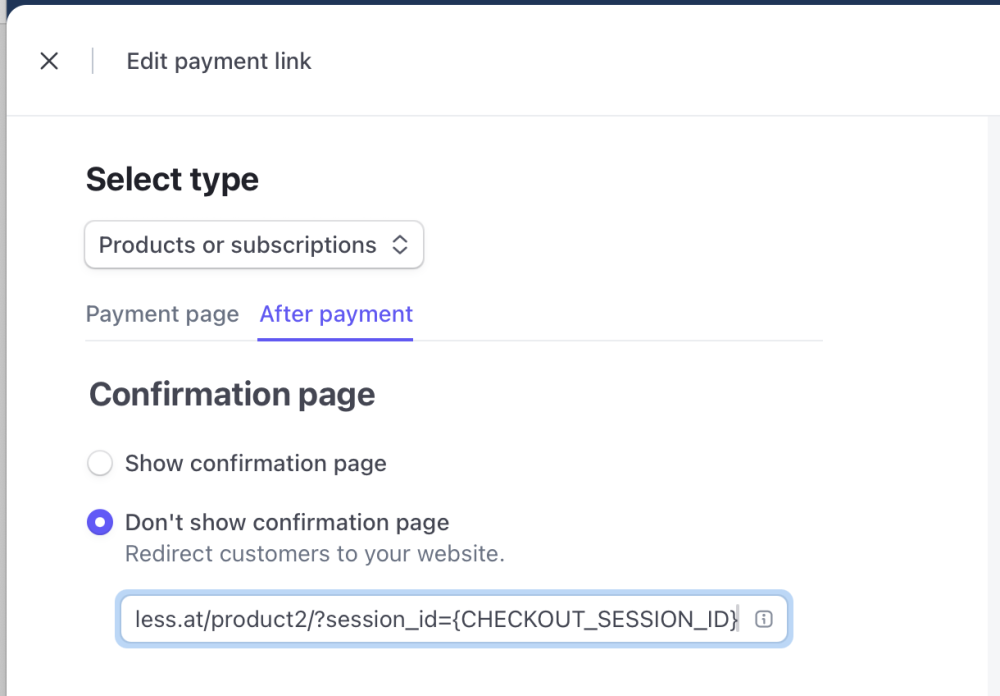This screenshot has width=1000, height=696.
Task: Click the Edit payment link title
Action: [219, 61]
